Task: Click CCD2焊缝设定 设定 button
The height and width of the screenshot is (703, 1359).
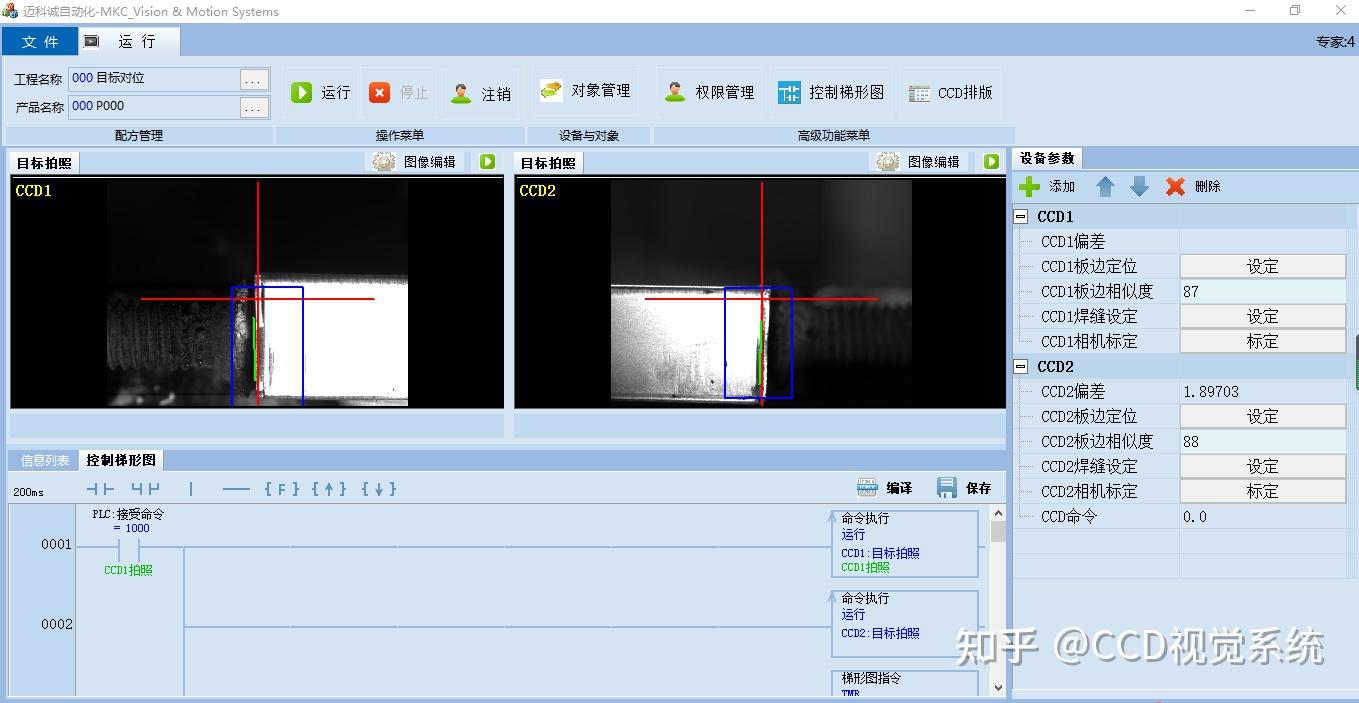Action: pos(1263,466)
